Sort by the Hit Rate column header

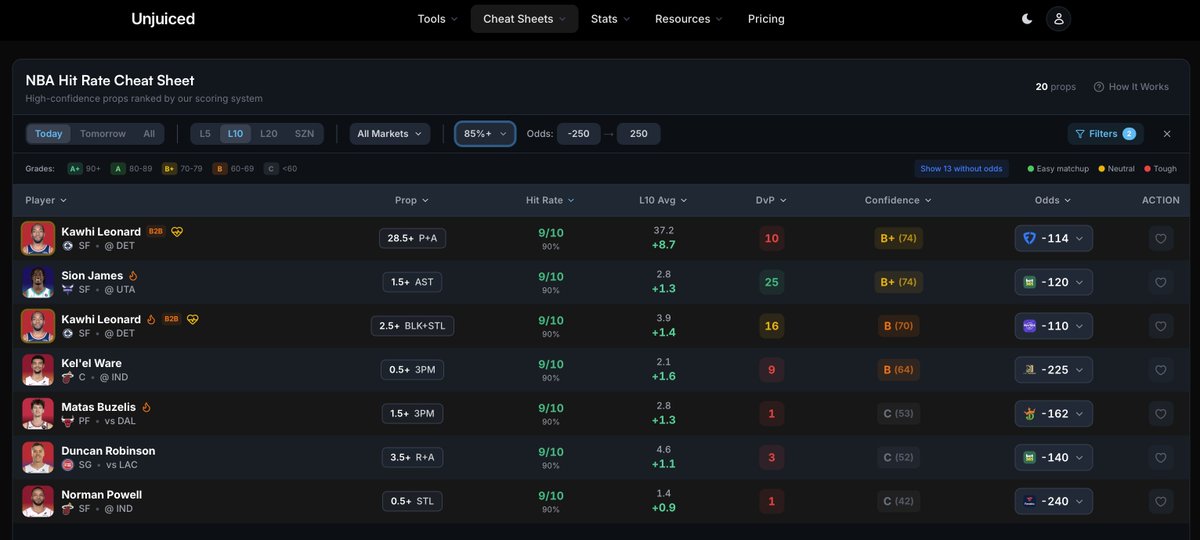click(550, 200)
